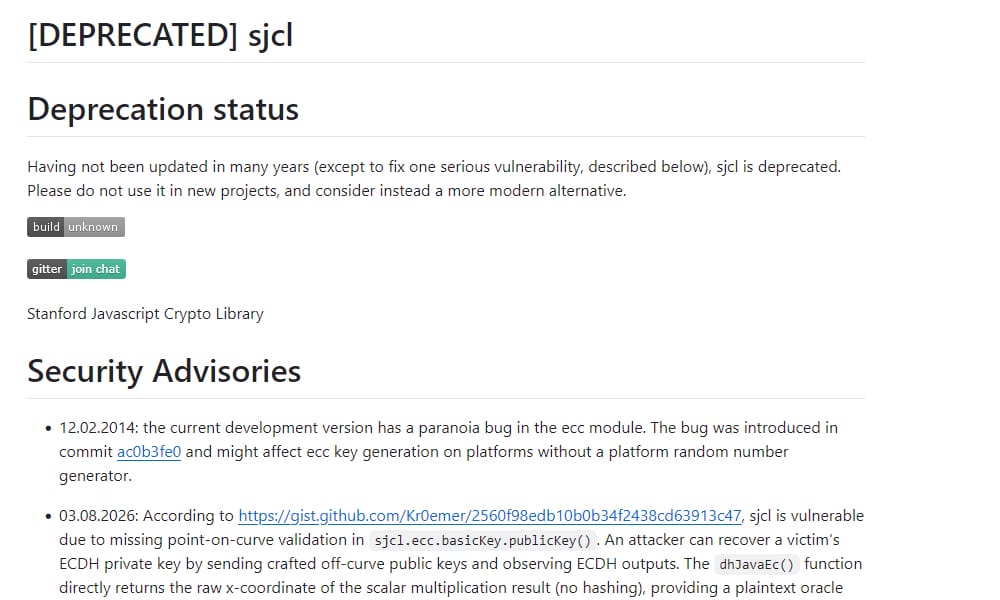
Task: Click the sjcl.ecc.basicKey.publicKey() code snippet
Action: (x=483, y=541)
